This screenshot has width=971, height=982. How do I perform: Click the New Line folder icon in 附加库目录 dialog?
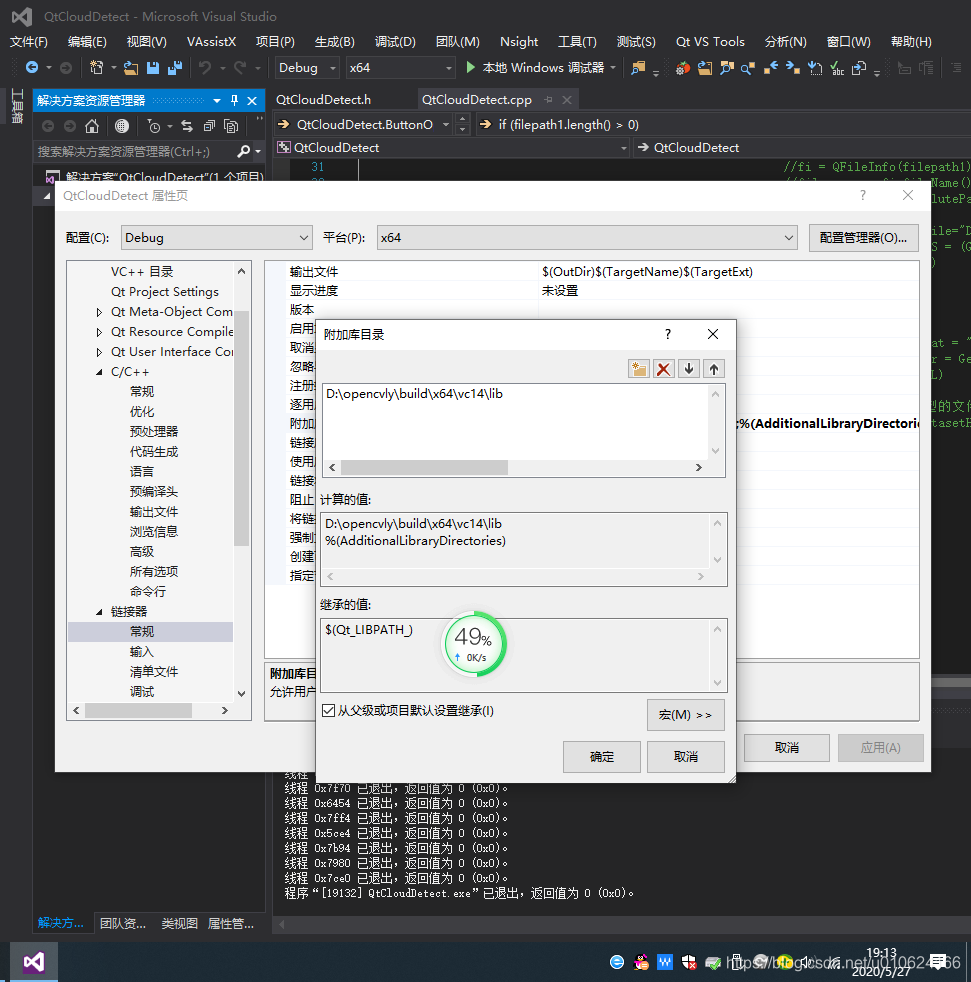pyautogui.click(x=638, y=368)
